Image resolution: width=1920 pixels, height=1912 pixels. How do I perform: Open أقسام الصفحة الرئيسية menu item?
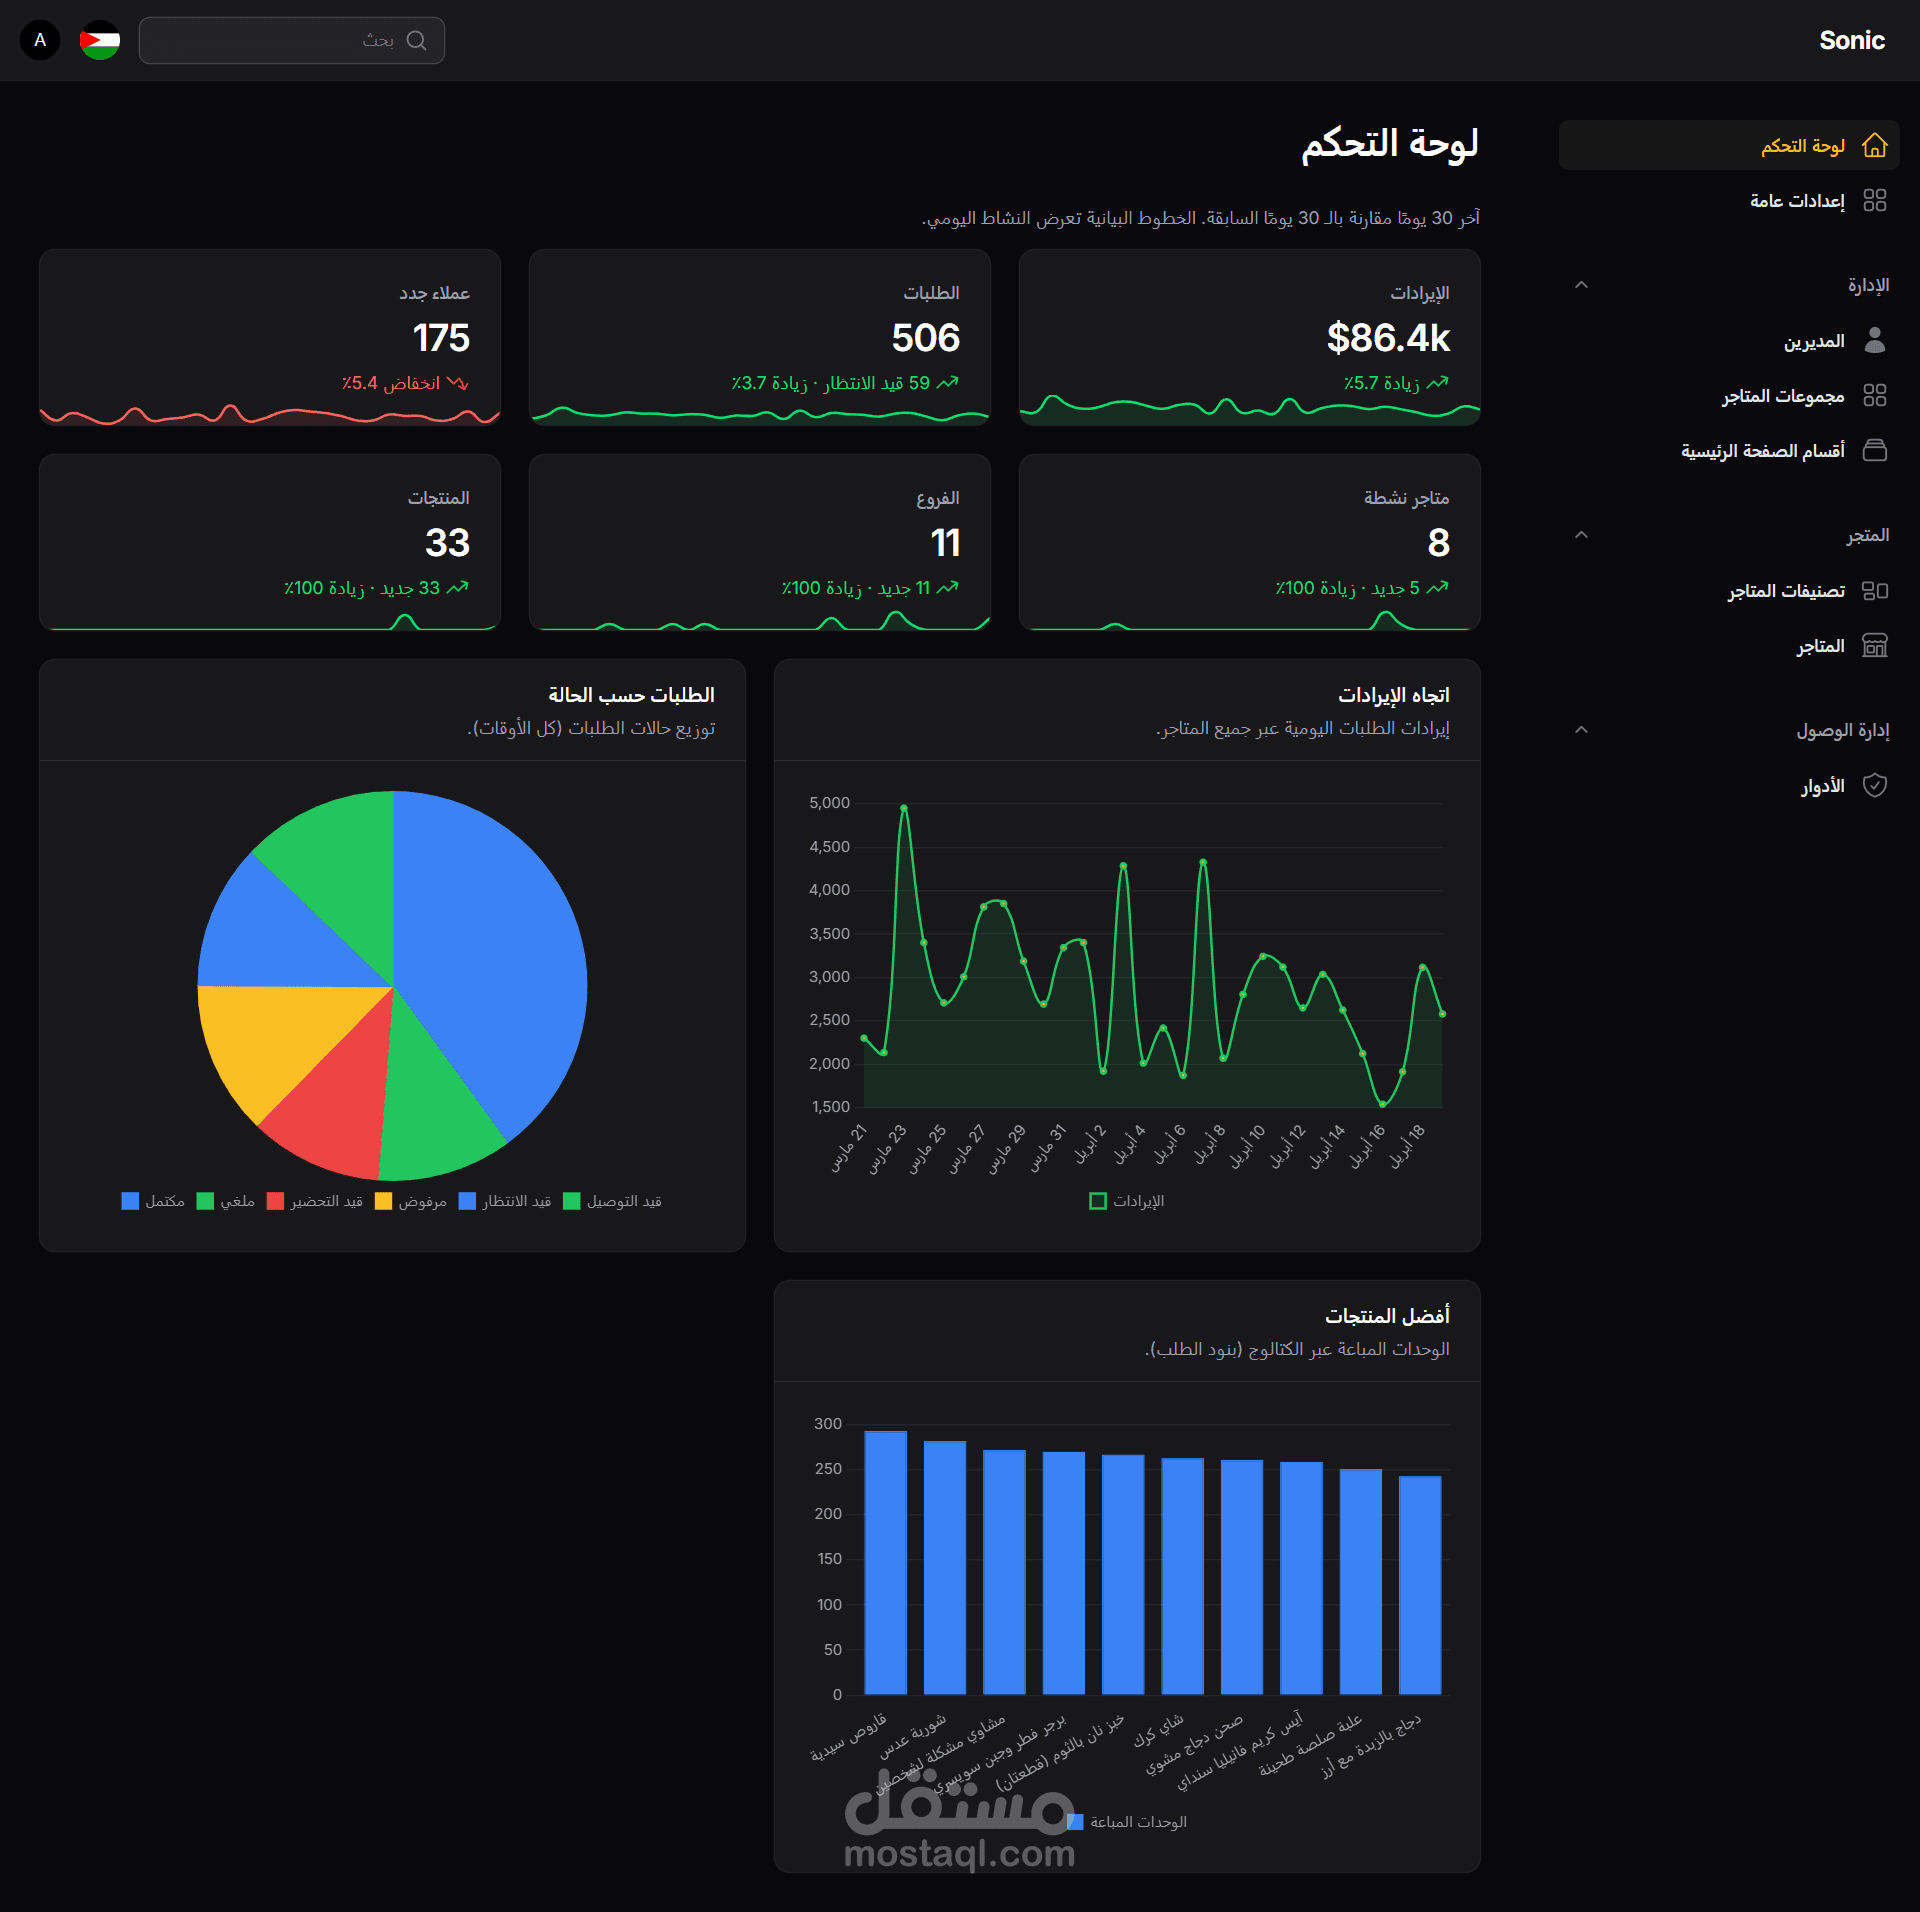point(1729,451)
